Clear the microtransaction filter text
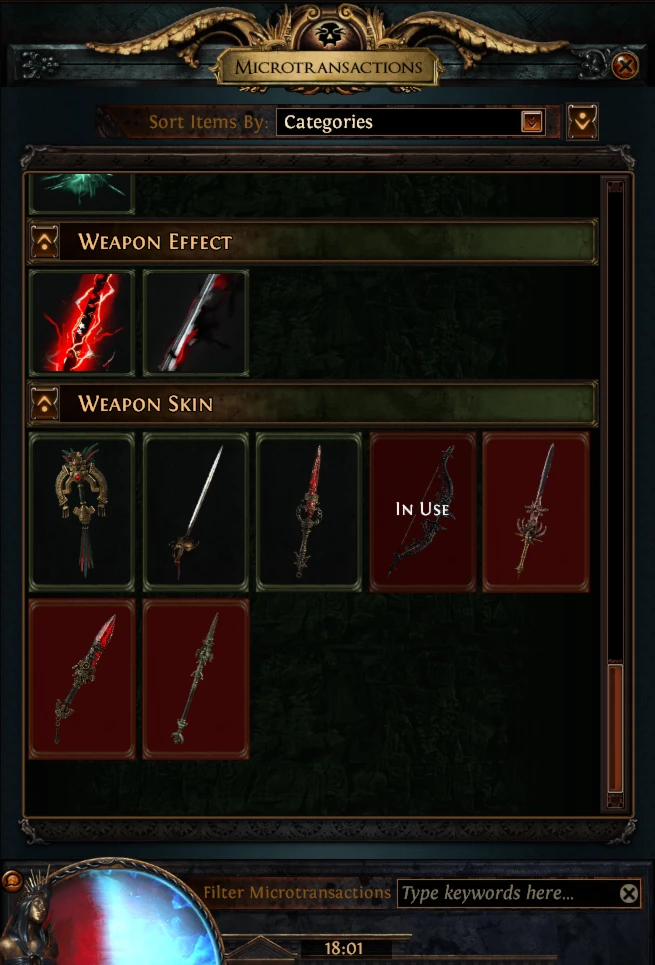This screenshot has width=655, height=965. click(629, 894)
